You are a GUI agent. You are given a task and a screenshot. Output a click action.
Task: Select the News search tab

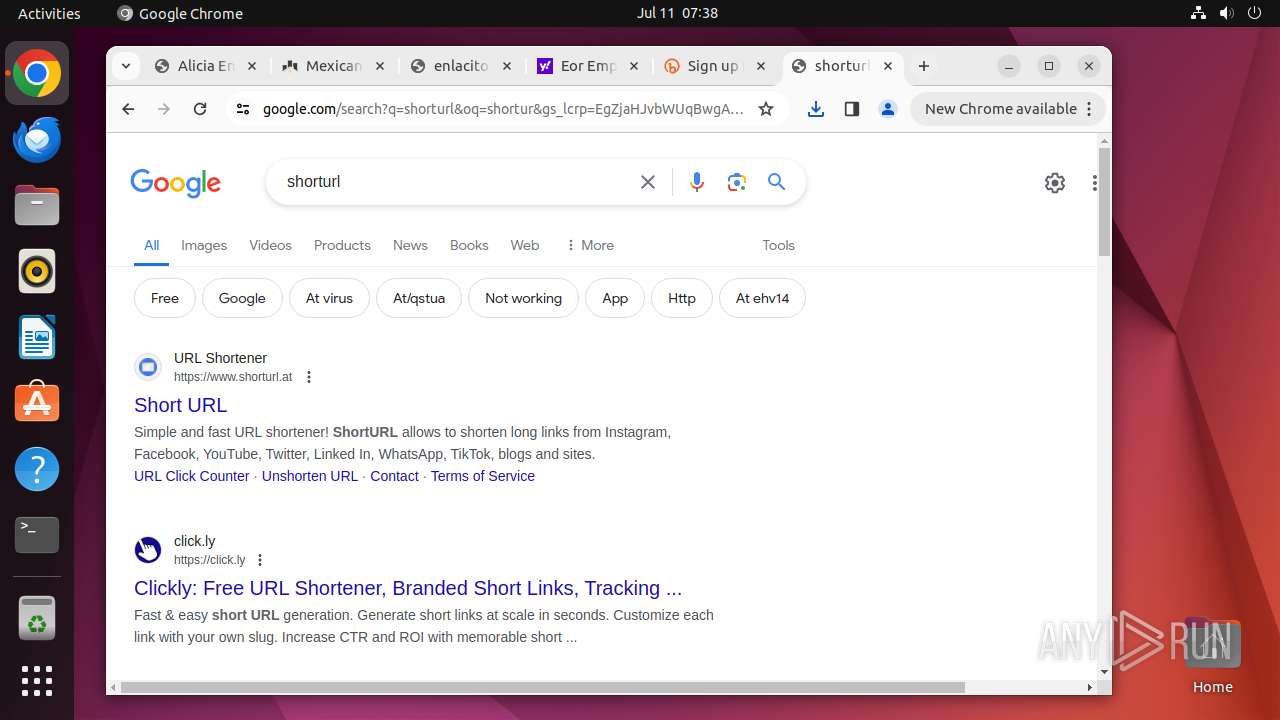coord(410,245)
